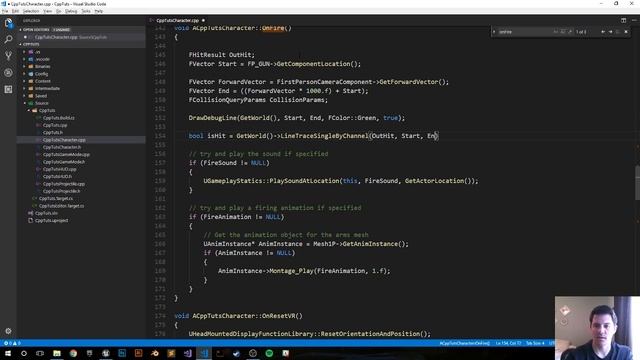Screen dimensions: 640x360
Task: Open CppTutsProjectile.h file
Action: (x=62, y=191)
